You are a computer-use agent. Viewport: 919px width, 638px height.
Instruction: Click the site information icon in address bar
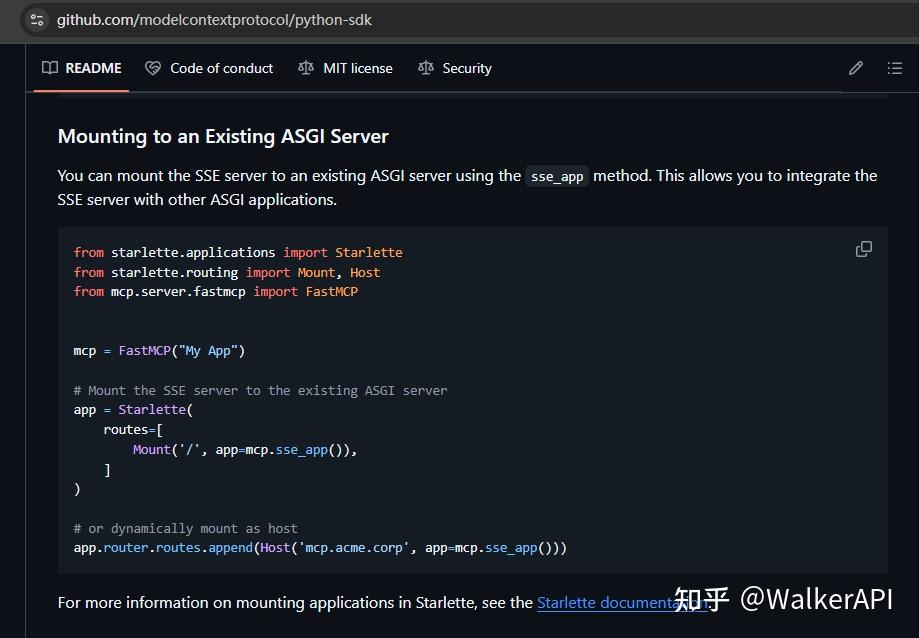click(x=36, y=19)
